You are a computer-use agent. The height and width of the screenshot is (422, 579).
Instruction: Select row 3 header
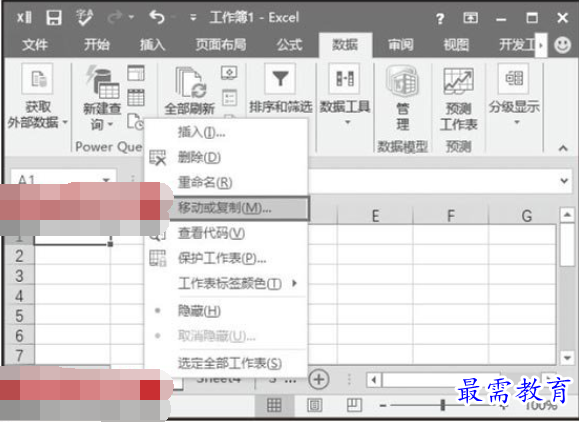(x=20, y=276)
